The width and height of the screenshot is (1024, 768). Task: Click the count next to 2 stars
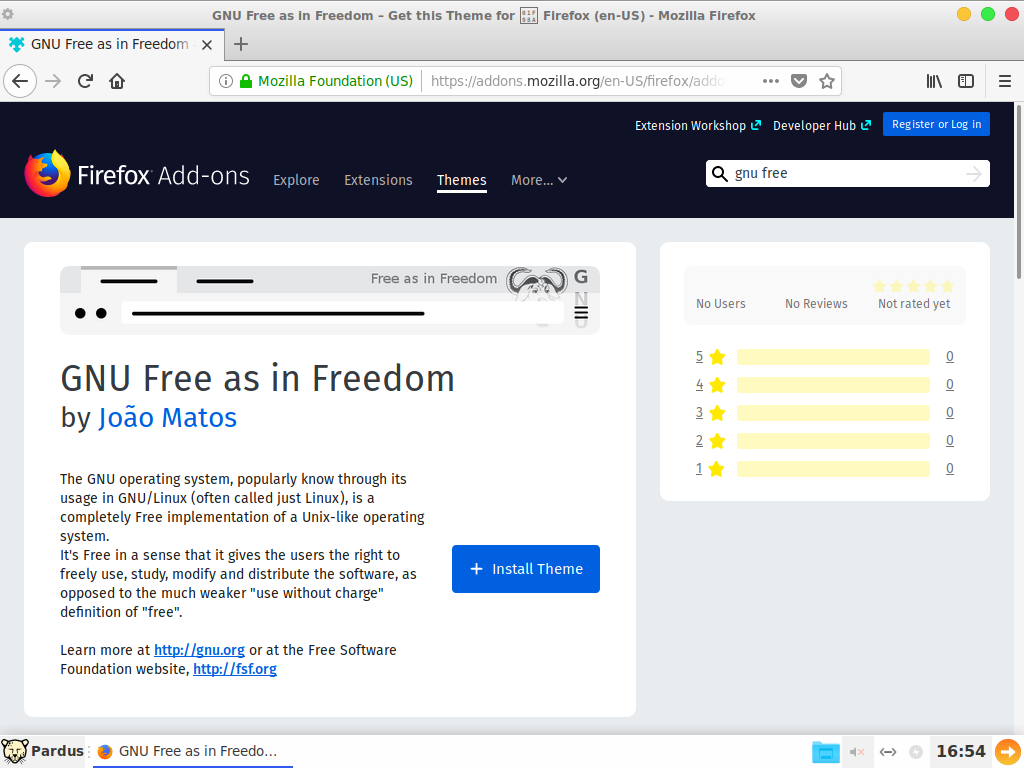[x=950, y=441]
